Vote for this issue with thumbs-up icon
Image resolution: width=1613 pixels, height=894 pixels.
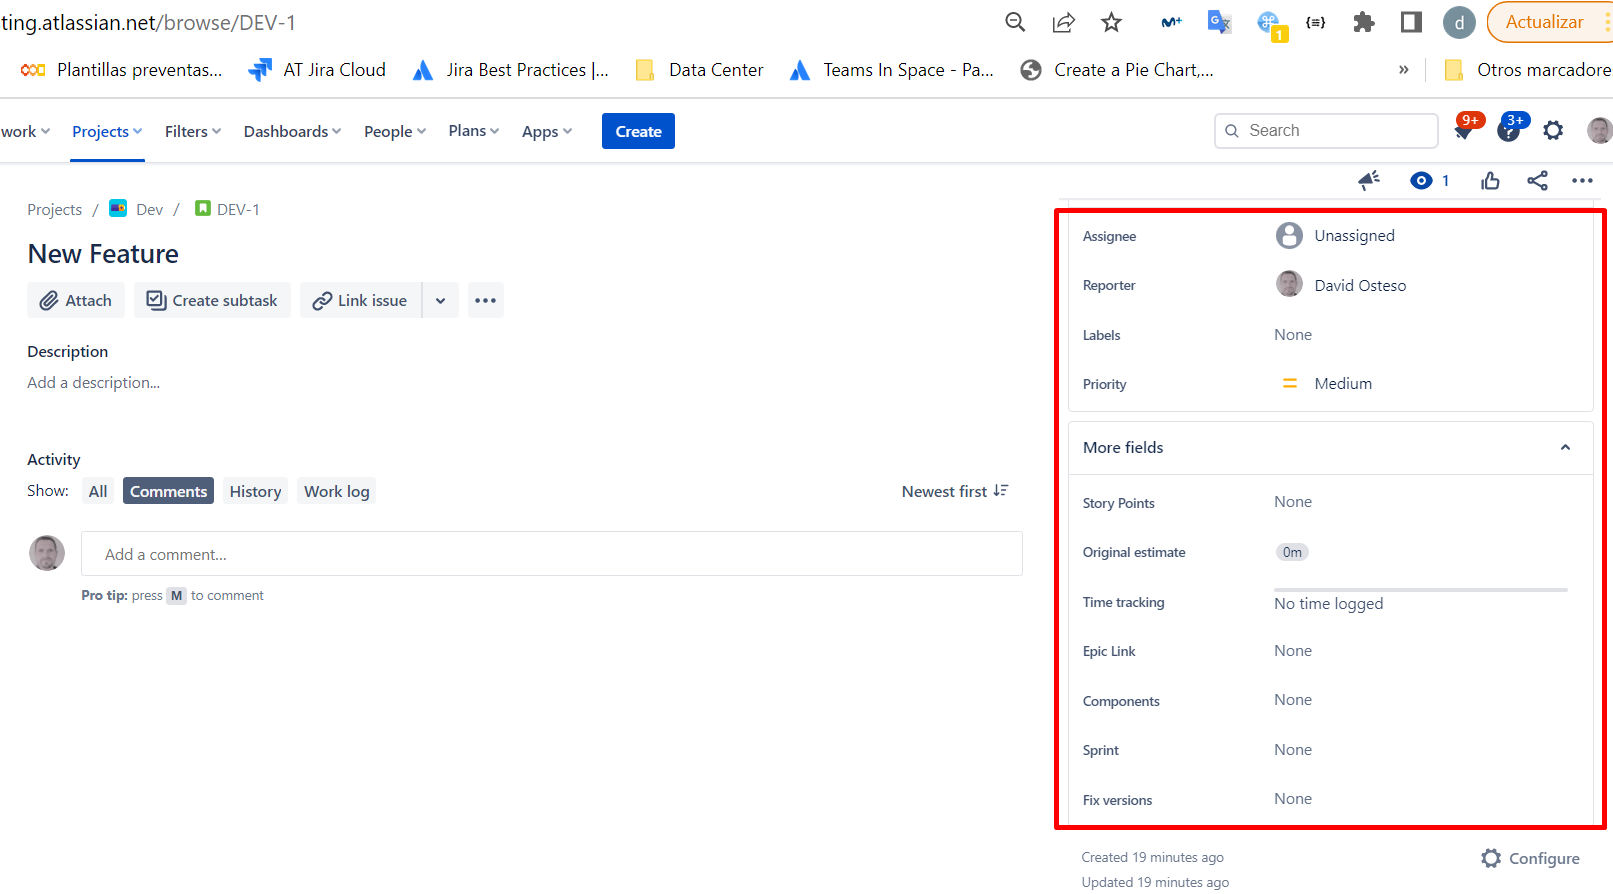(x=1490, y=180)
